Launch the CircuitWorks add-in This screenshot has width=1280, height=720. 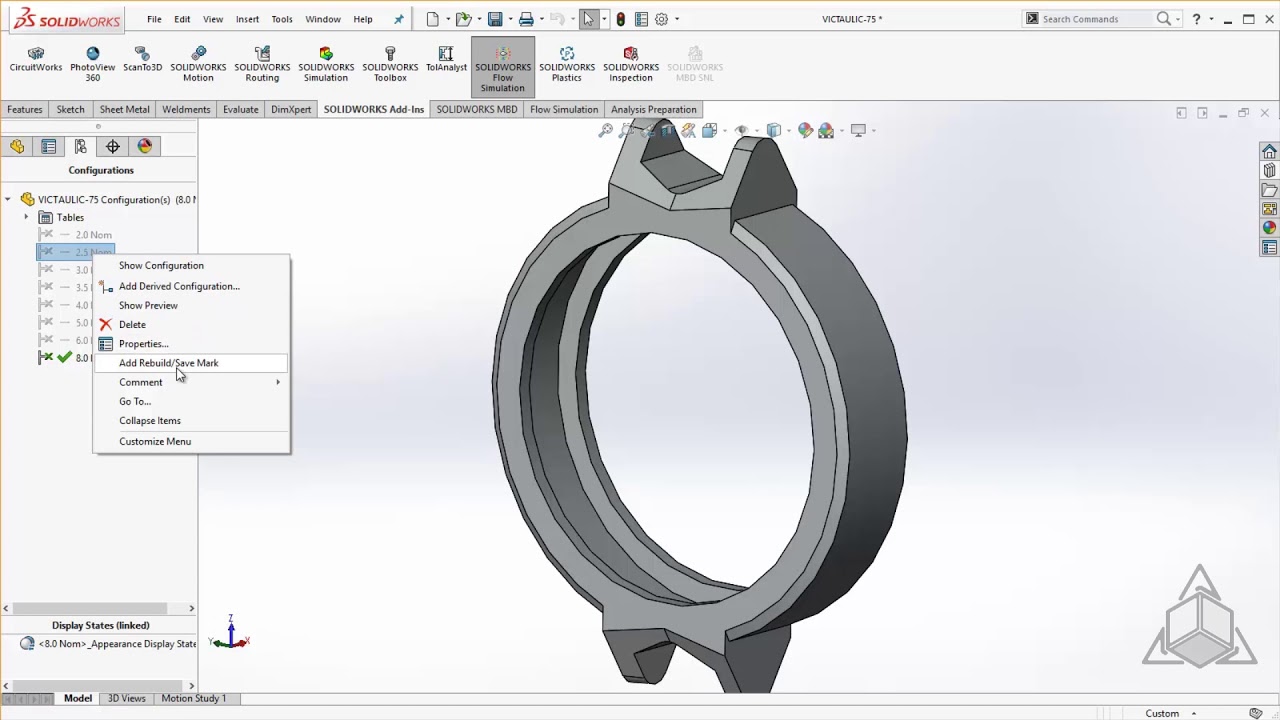point(36,60)
